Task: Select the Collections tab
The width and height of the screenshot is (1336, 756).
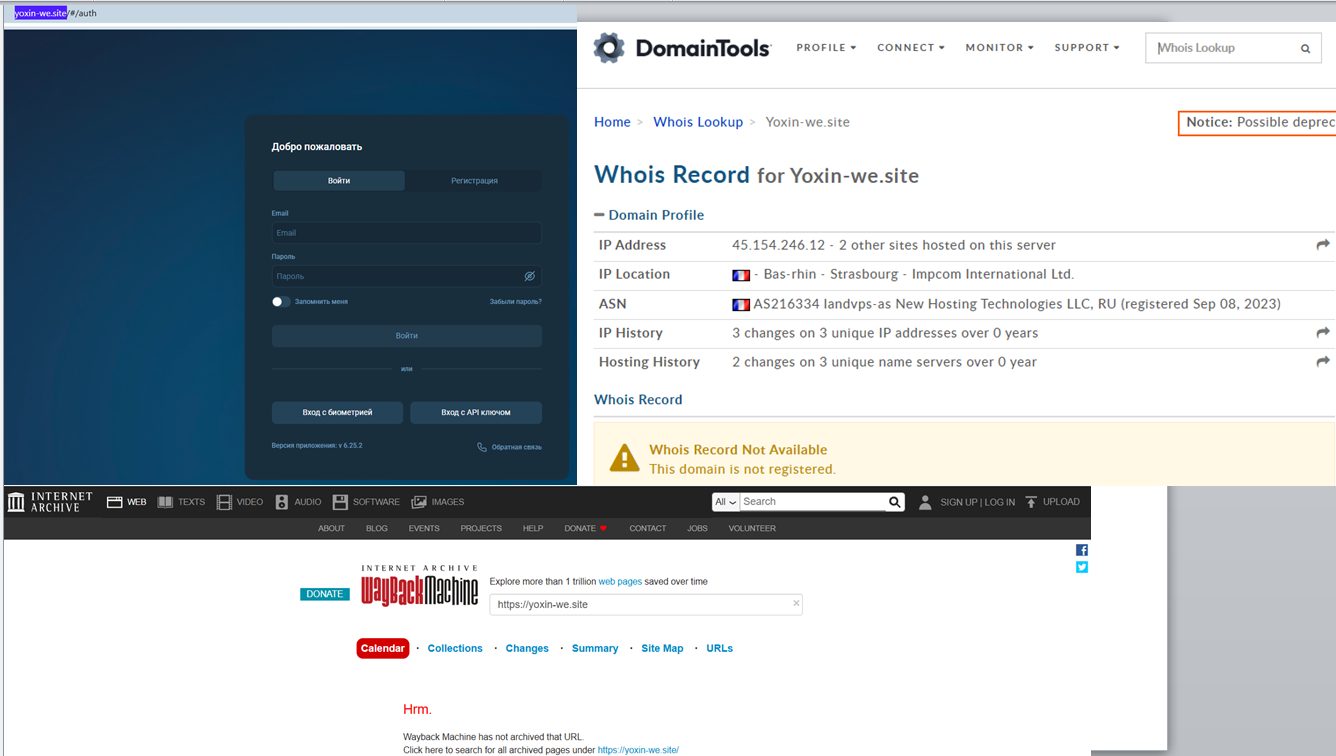Action: pos(455,648)
